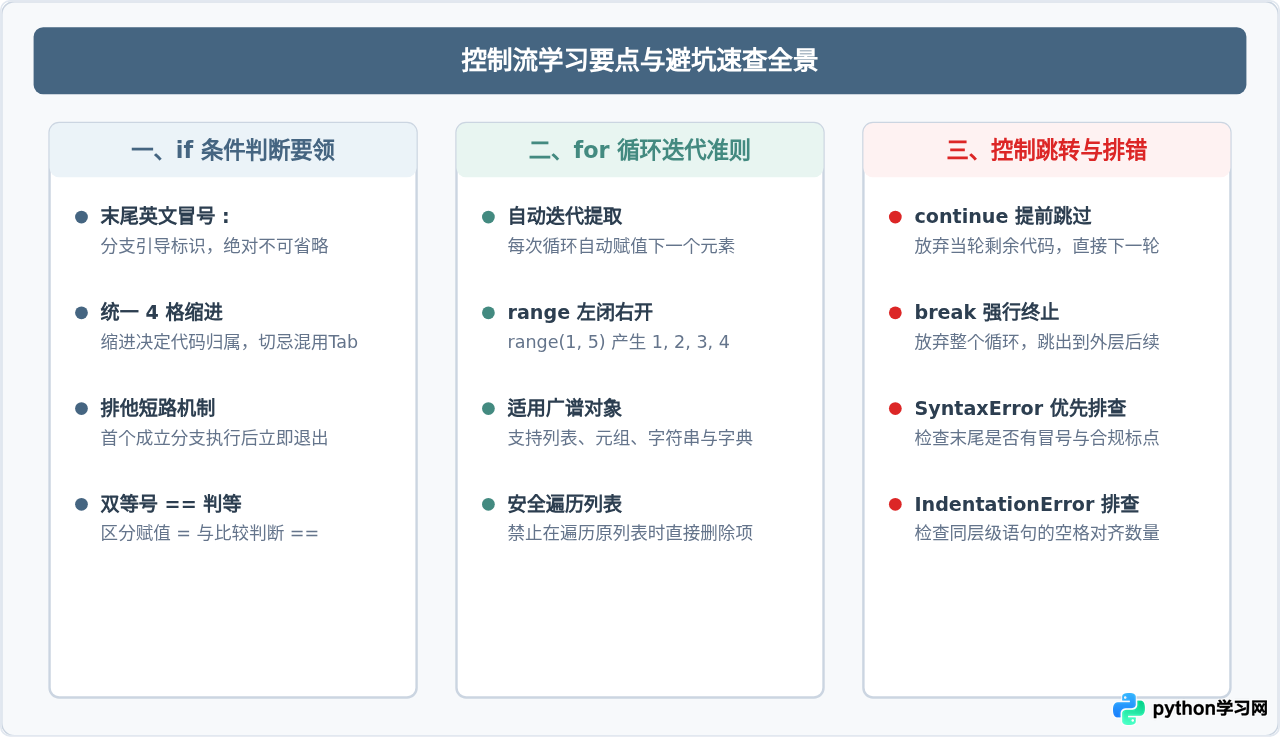Click the heading 安全遍历列表
Viewport: 1280px width, 738px height.
point(565,504)
